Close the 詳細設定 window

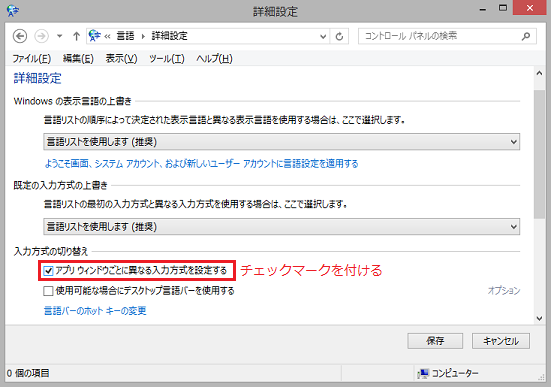(530, 8)
